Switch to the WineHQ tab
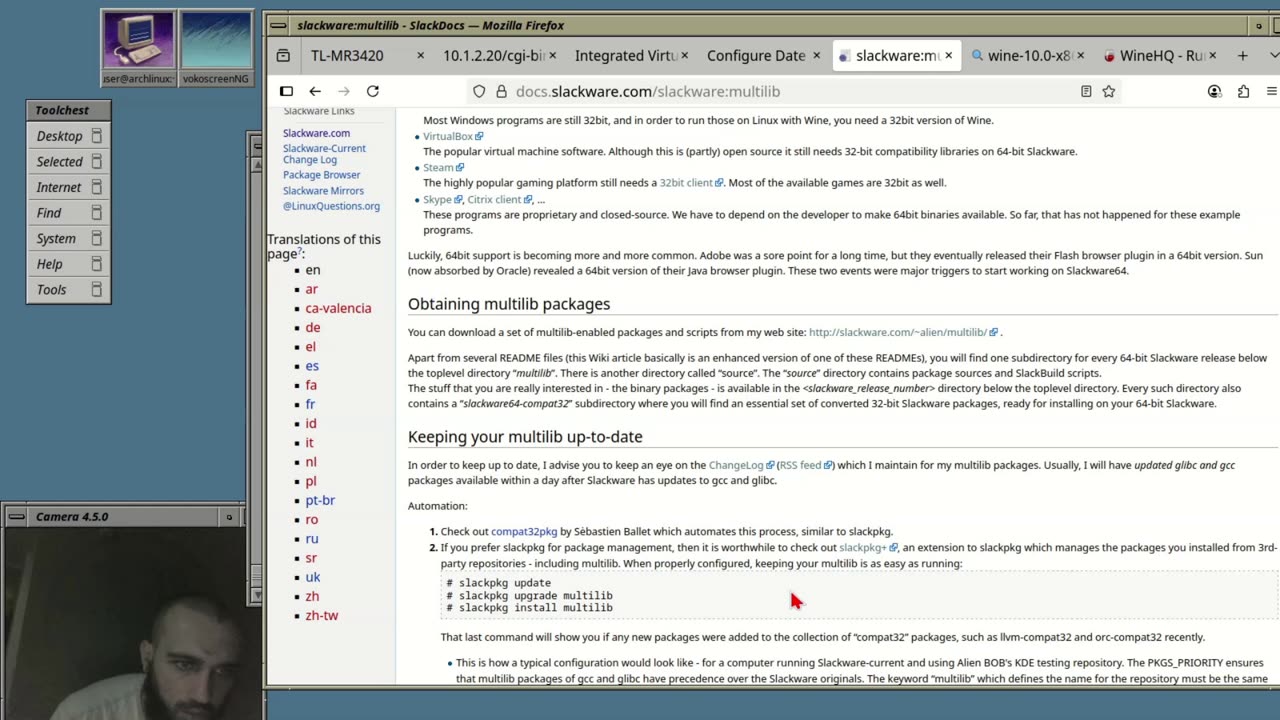This screenshot has width=1280, height=720. coord(1160,56)
